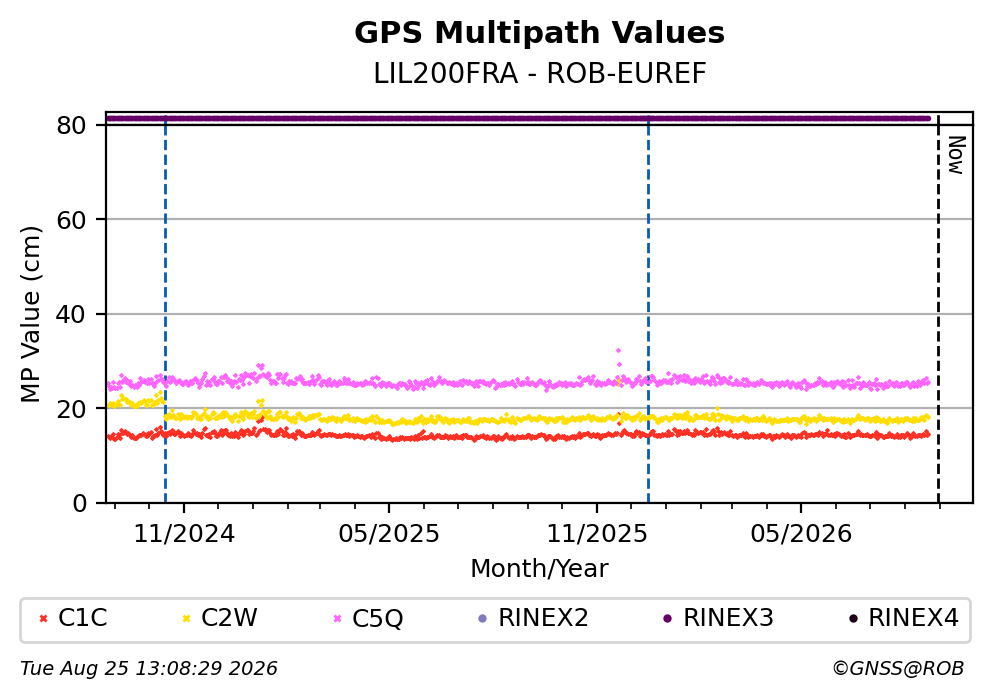Select the C5Q legend label
Viewport: 993px width, 699px height.
pos(377,619)
